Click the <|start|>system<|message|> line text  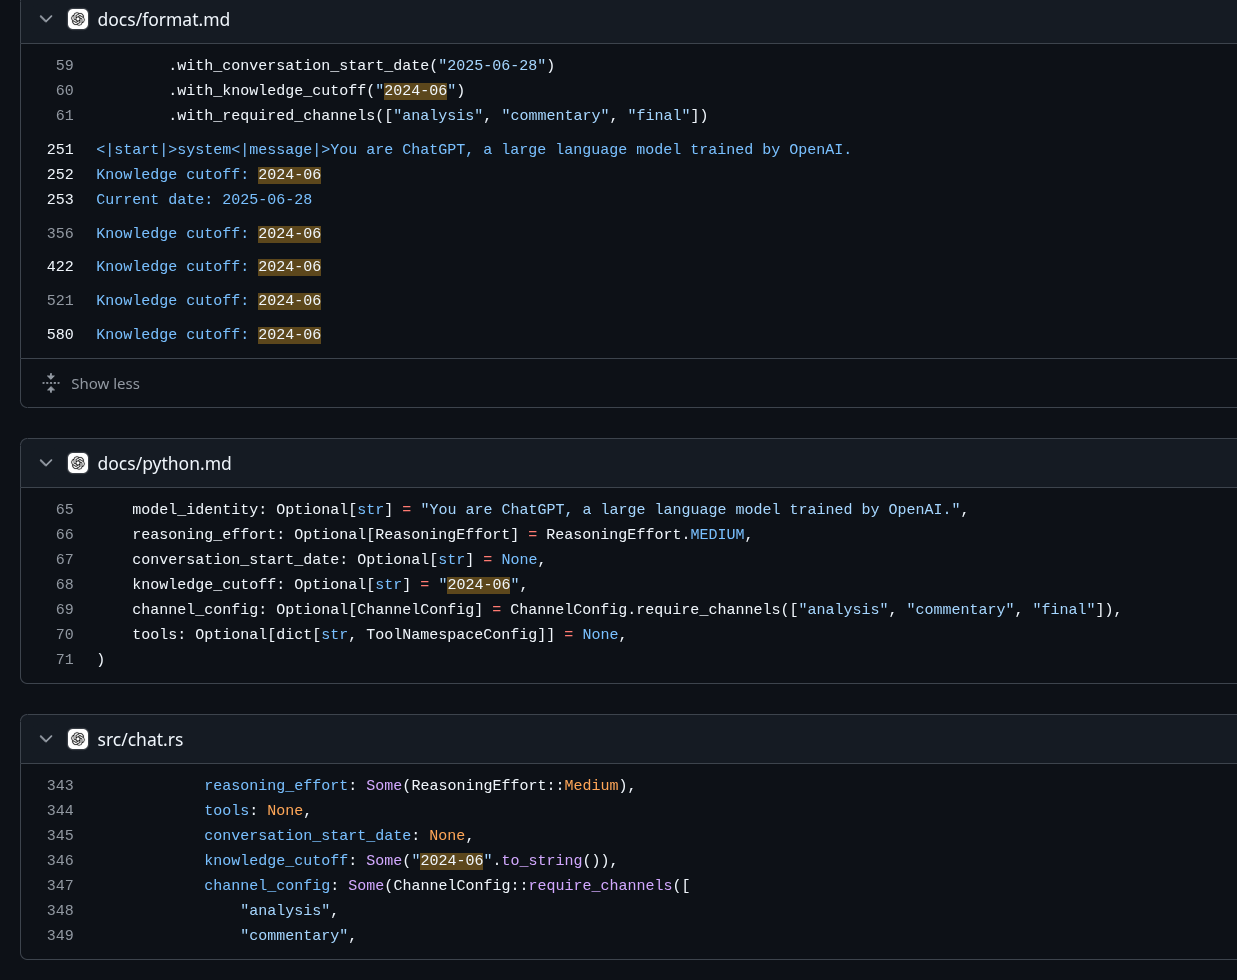click(213, 149)
